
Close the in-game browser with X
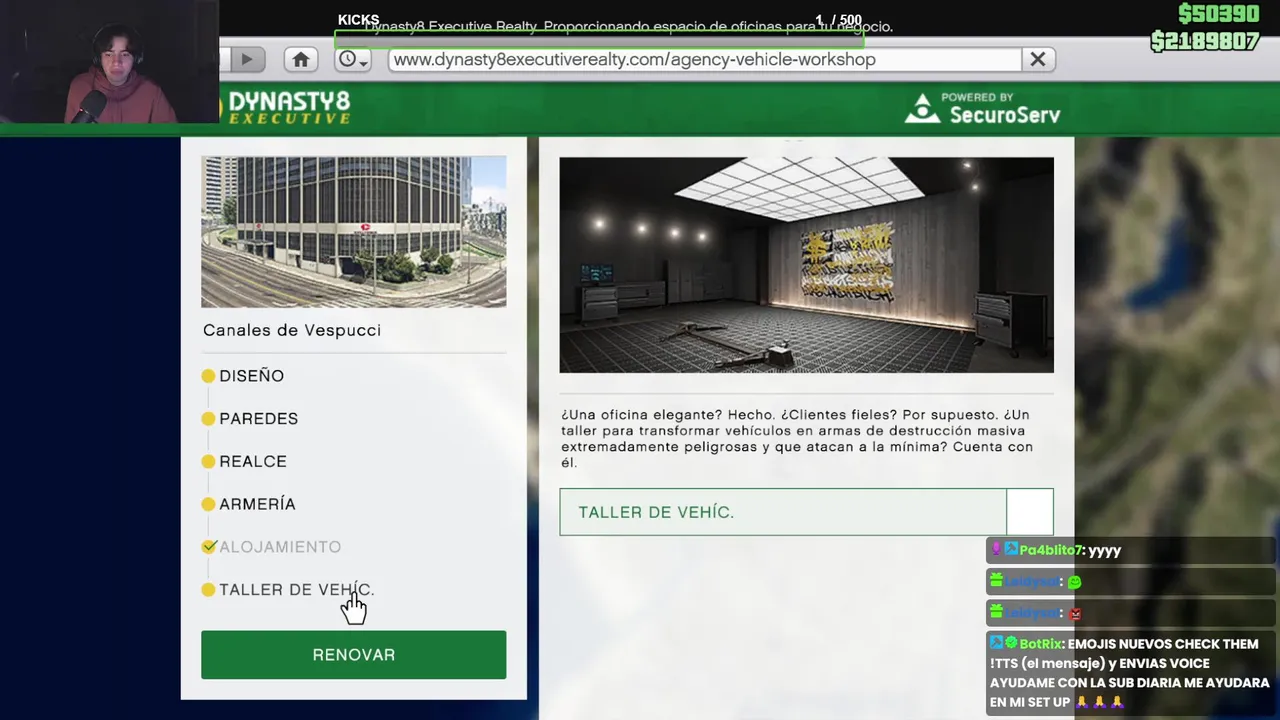(1038, 59)
